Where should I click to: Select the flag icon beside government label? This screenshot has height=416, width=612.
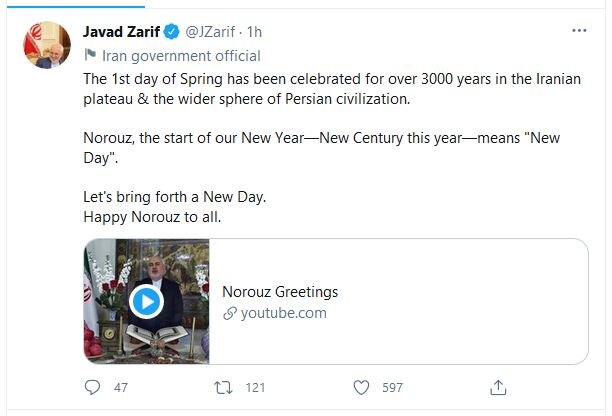point(90,55)
